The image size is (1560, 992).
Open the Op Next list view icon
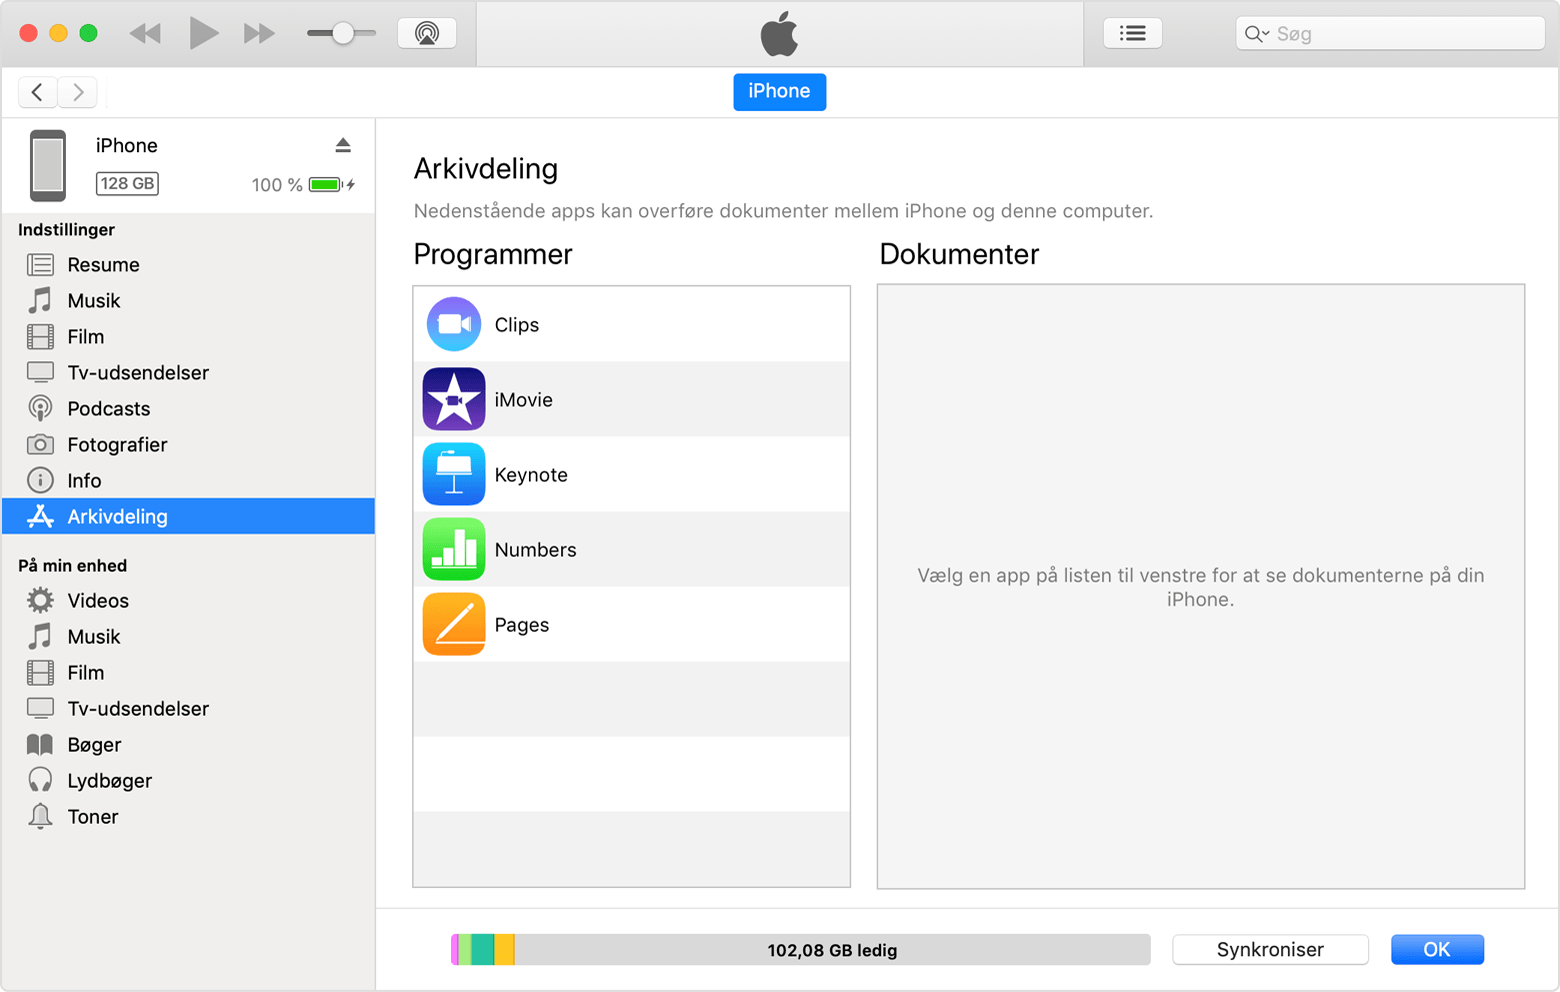1131,31
